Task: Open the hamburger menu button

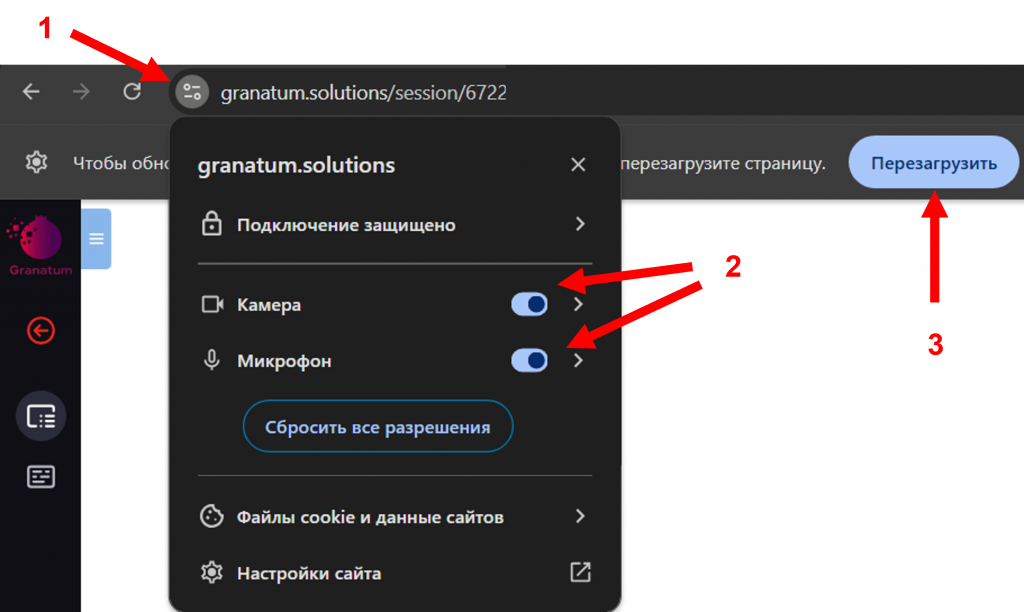Action: pos(96,239)
